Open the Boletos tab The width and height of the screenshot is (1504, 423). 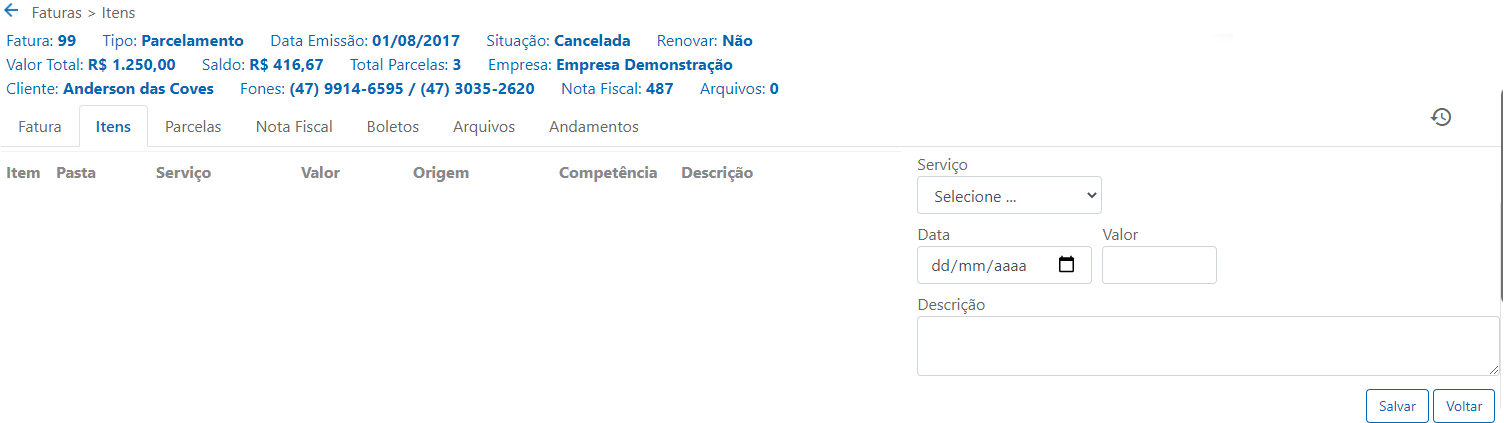click(x=393, y=127)
